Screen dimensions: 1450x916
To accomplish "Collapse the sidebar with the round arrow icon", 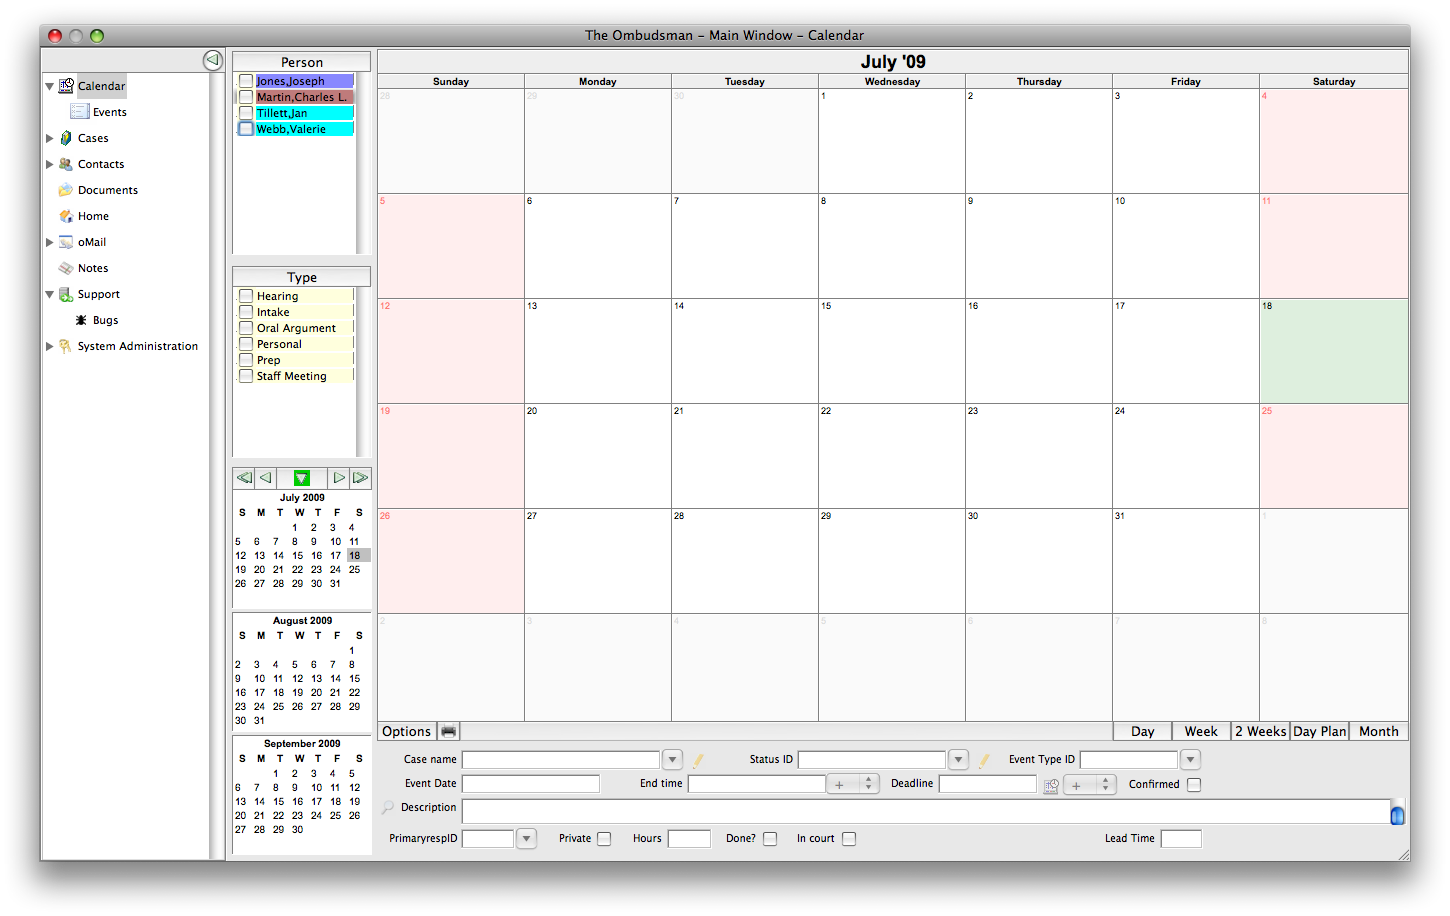I will tap(212, 60).
